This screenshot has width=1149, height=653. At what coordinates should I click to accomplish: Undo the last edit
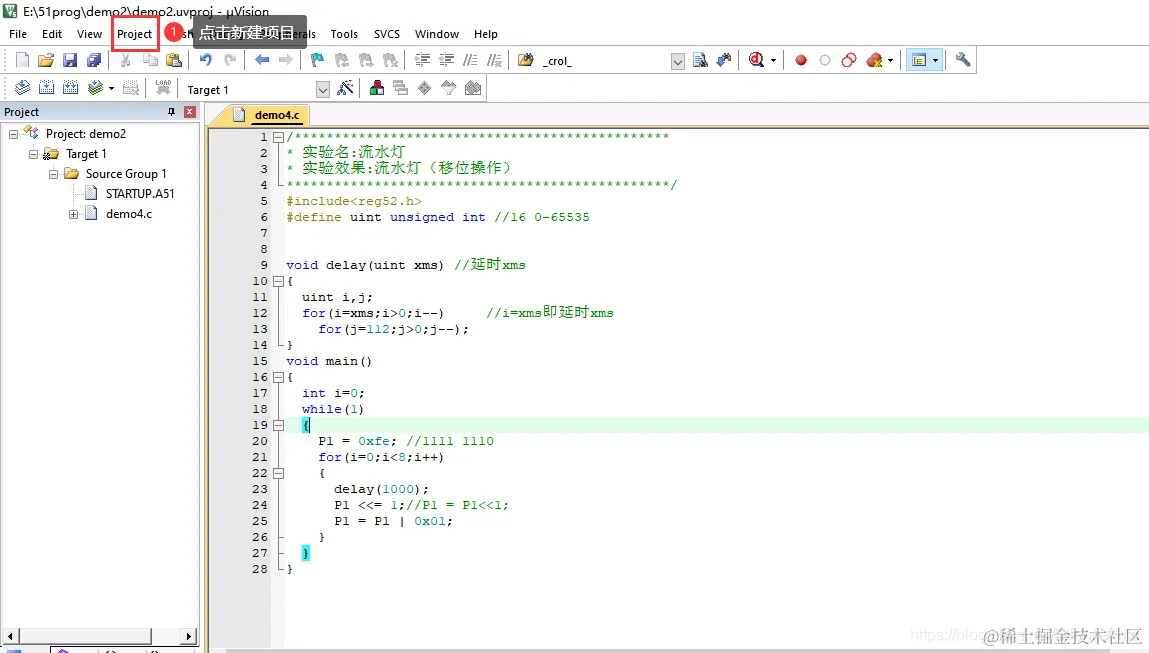(x=206, y=60)
